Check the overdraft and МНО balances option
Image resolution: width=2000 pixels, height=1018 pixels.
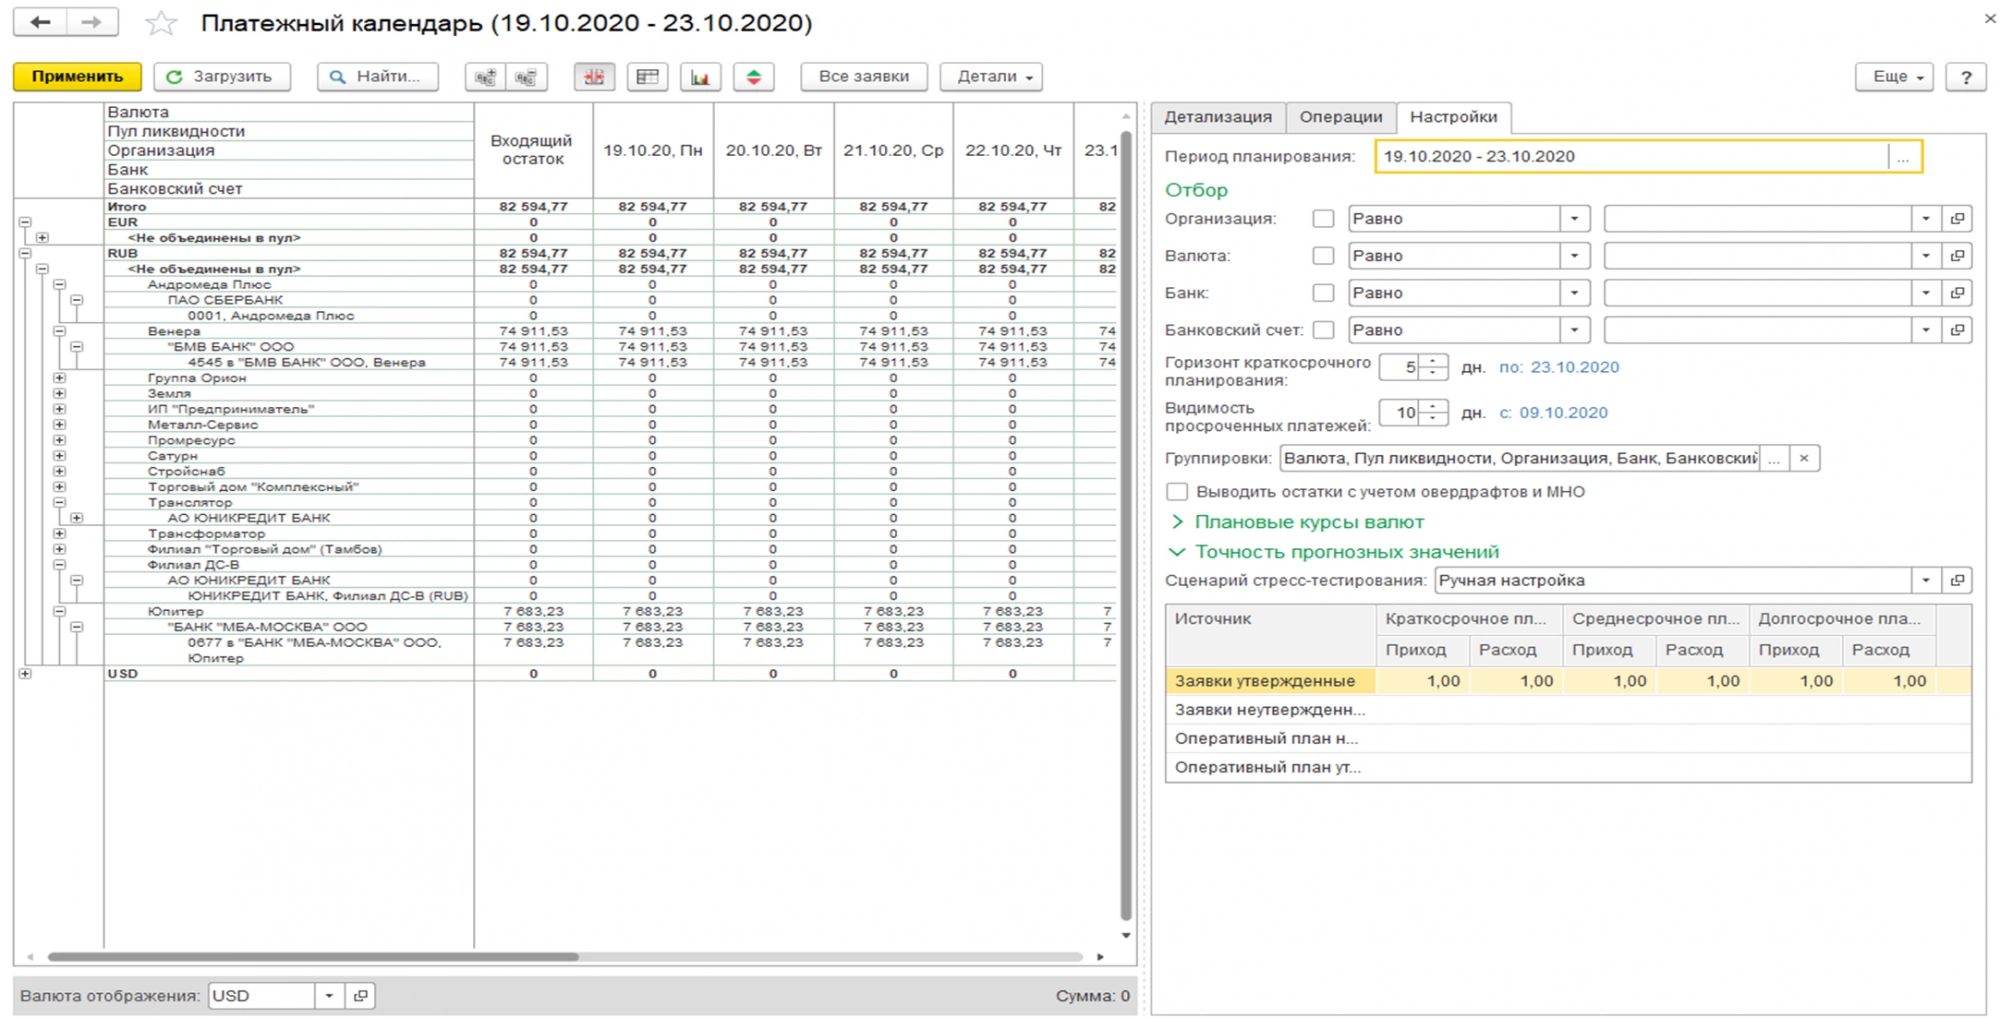click(1177, 492)
